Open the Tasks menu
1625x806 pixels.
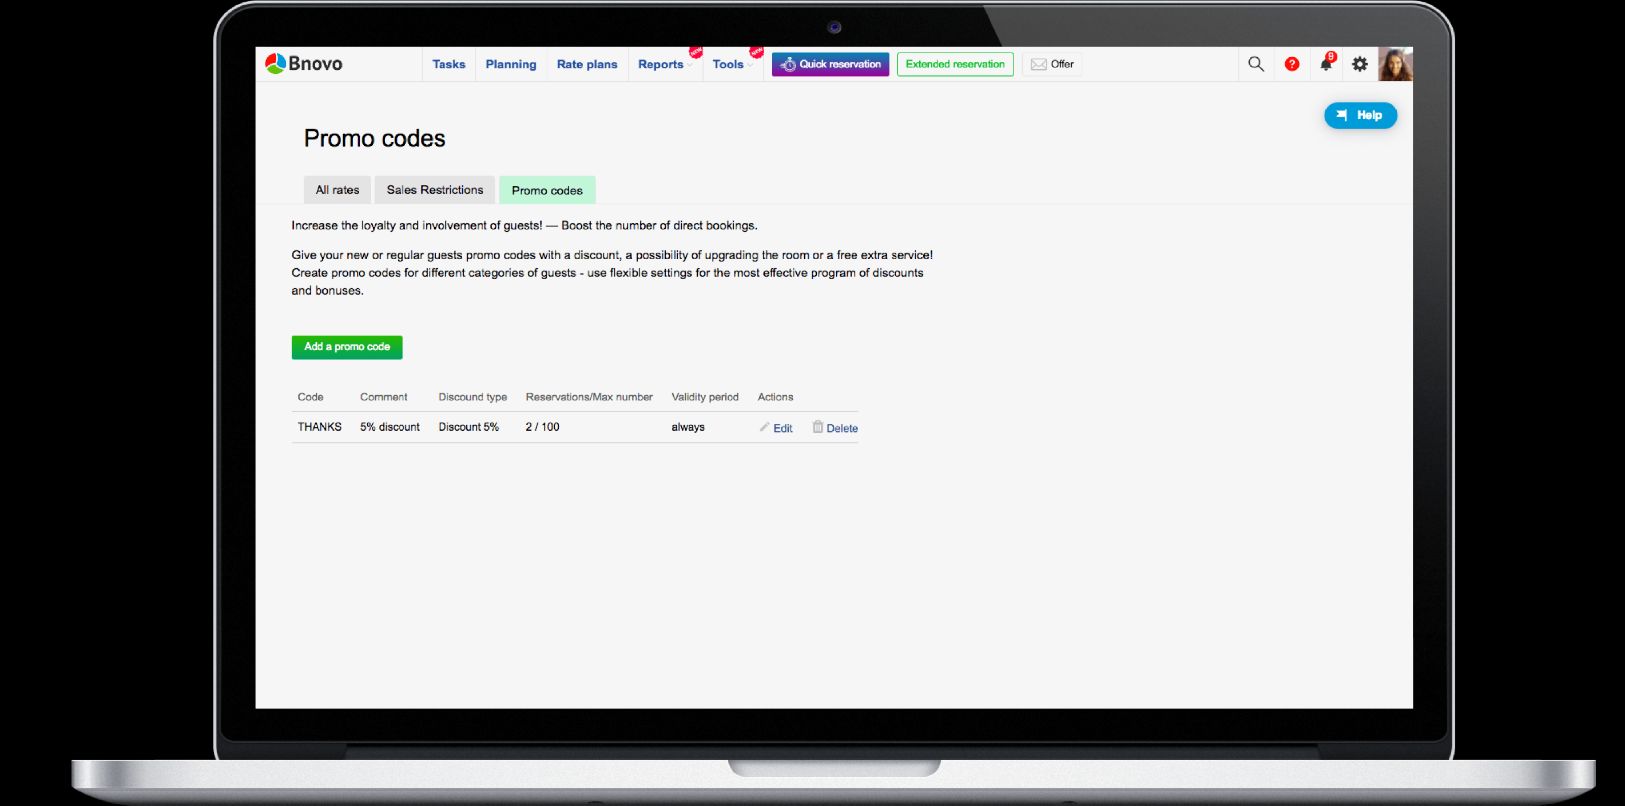click(x=449, y=64)
